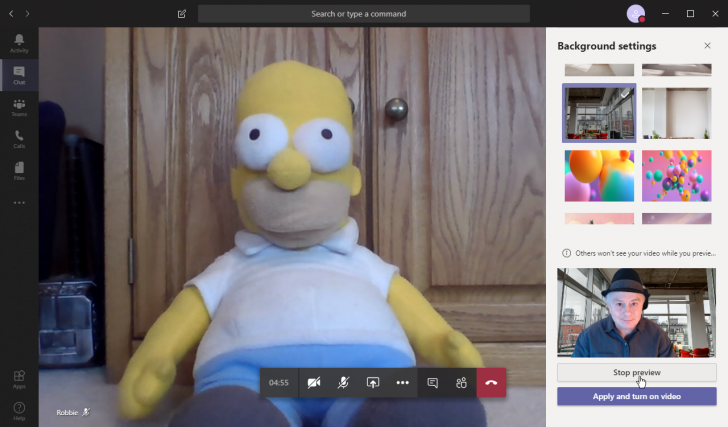Open the Files section
Screen dimensions: 728x427
pos(19,171)
